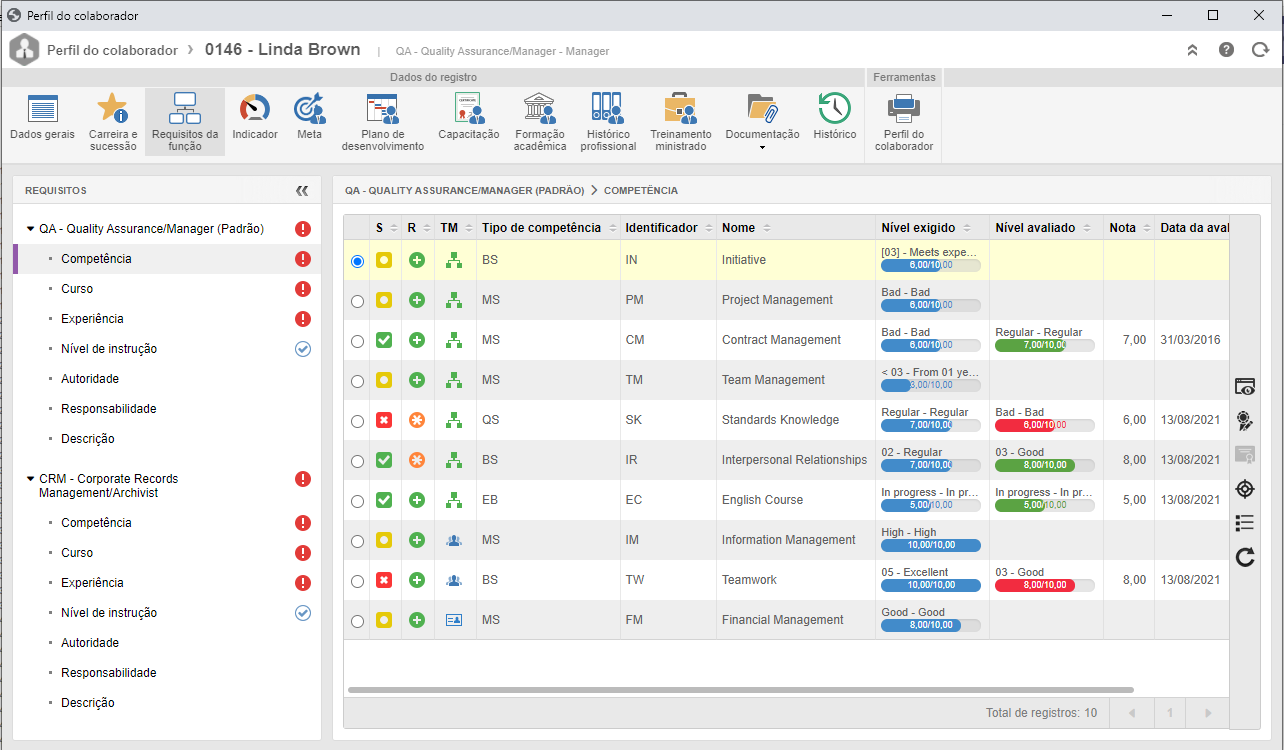
Task: Click Information Management required level bar
Action: 930,546
